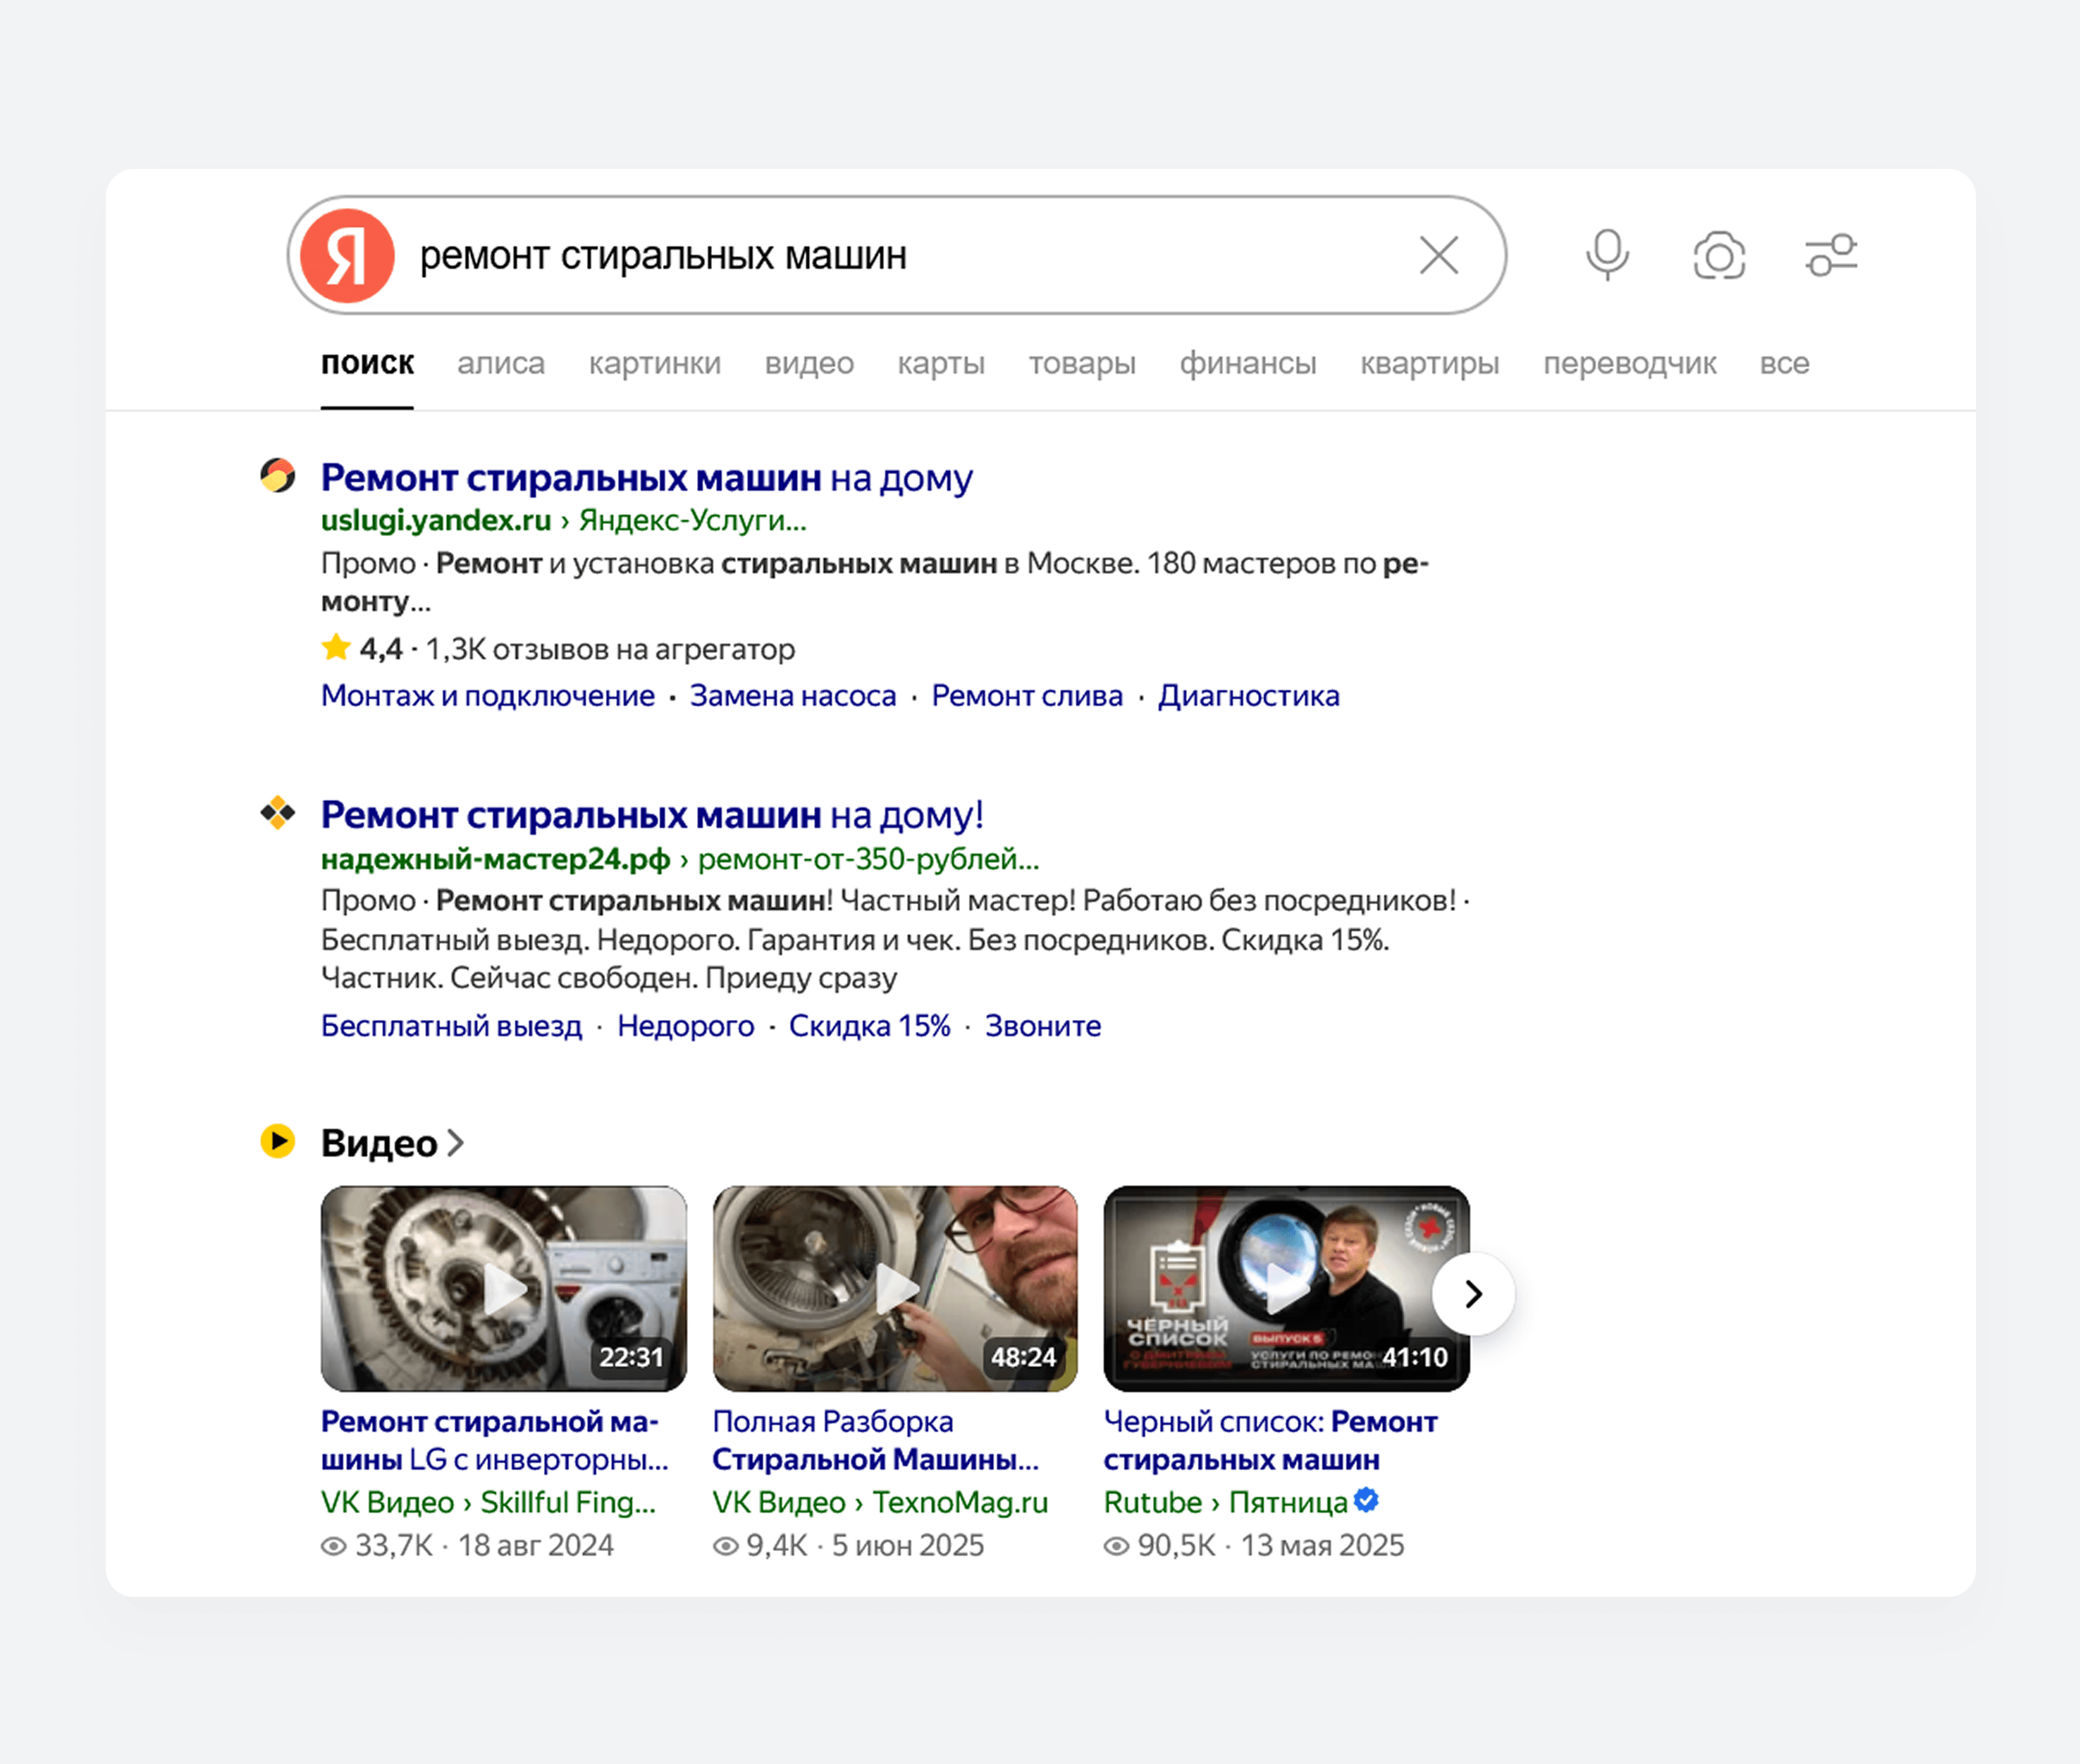
Task: Open the алиса tab
Action: click(x=500, y=363)
